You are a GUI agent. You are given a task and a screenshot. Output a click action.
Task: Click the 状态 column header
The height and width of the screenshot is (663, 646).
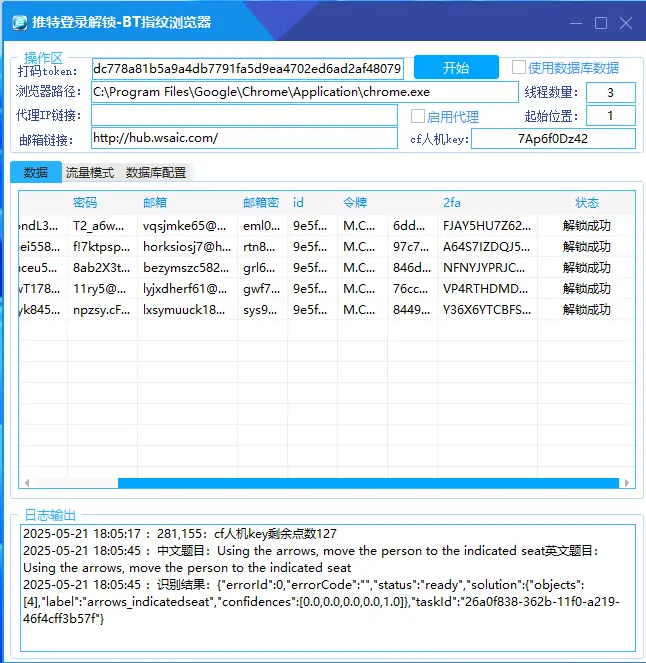pyautogui.click(x=587, y=203)
